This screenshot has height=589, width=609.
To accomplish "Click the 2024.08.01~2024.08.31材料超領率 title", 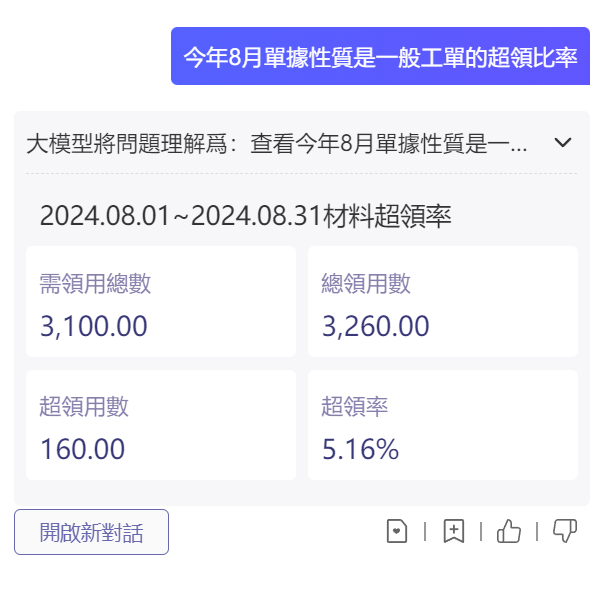I will click(245, 216).
